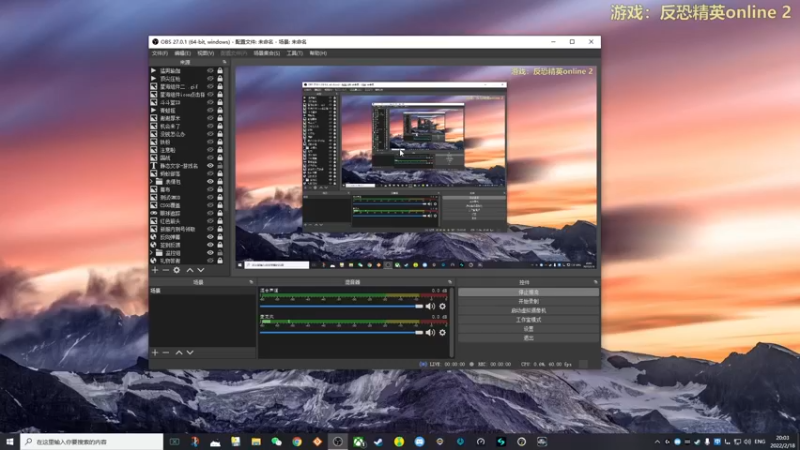This screenshot has width=800, height=450.
Task: Click the Windows taskbar search box
Action: 92,442
